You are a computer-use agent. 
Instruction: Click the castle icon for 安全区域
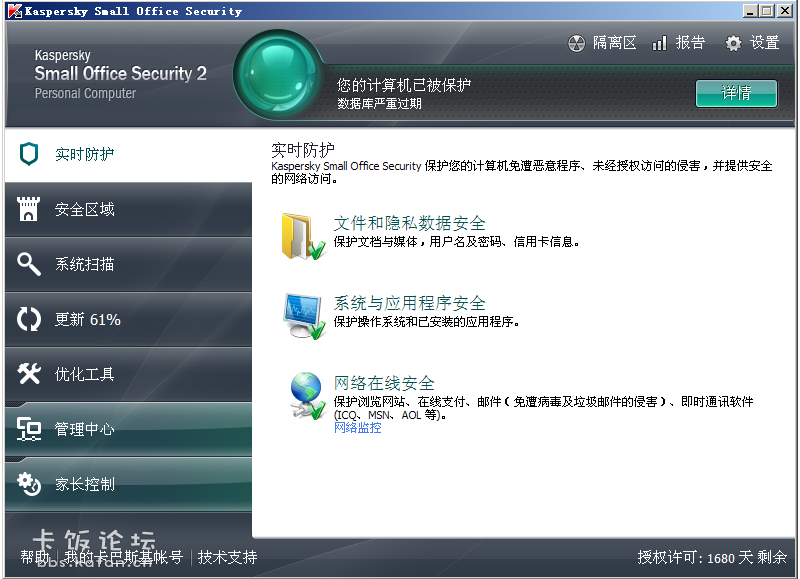pyautogui.click(x=29, y=209)
